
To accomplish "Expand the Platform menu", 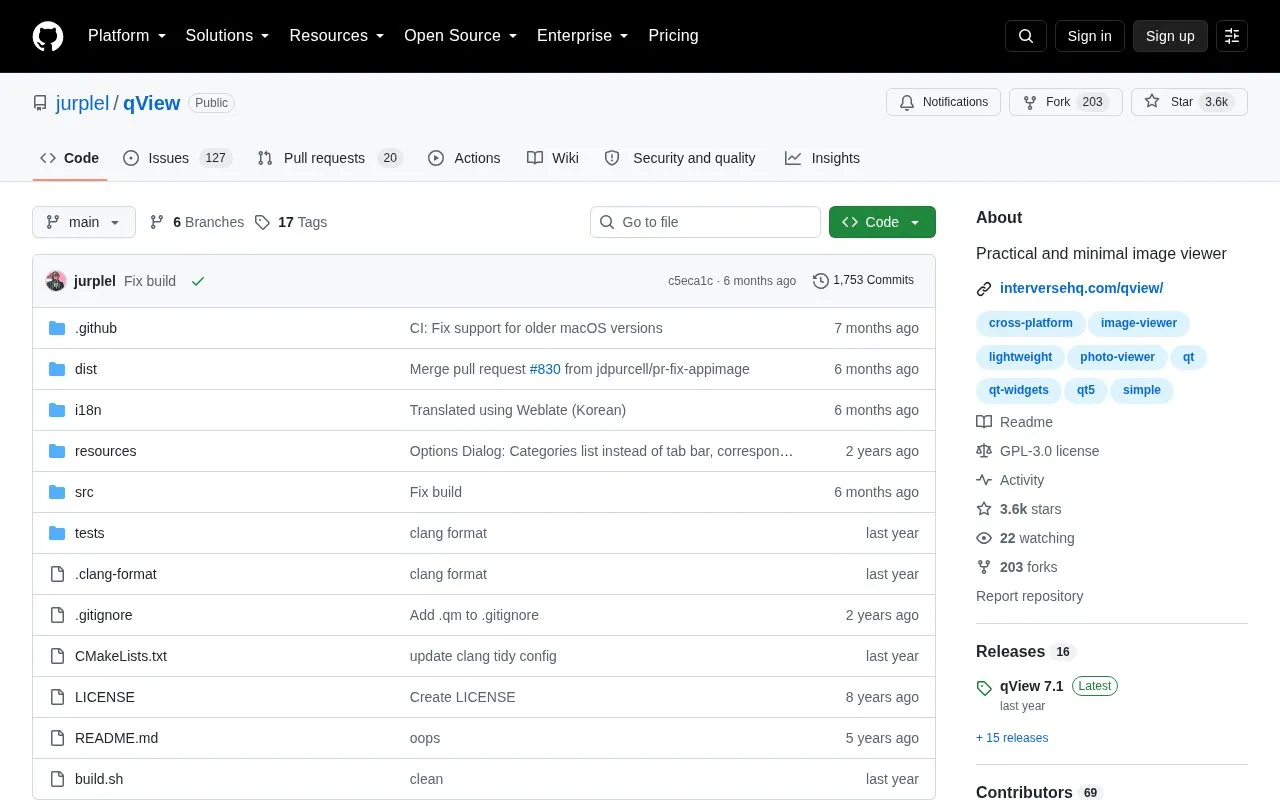I will coord(127,36).
